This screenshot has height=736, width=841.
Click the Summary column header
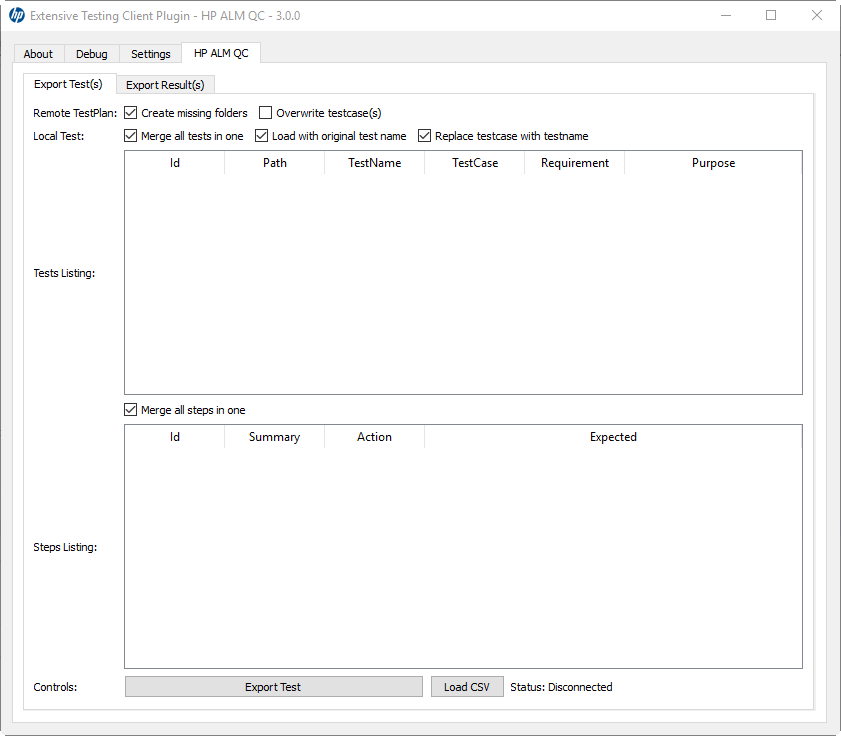tap(275, 437)
